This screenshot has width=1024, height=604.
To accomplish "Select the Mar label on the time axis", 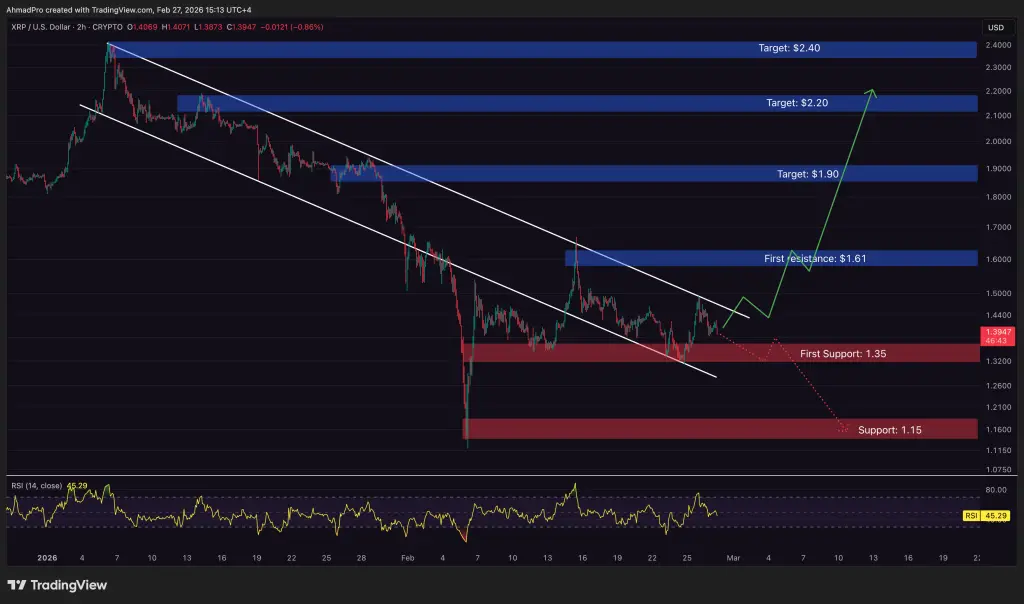I will click(733, 559).
